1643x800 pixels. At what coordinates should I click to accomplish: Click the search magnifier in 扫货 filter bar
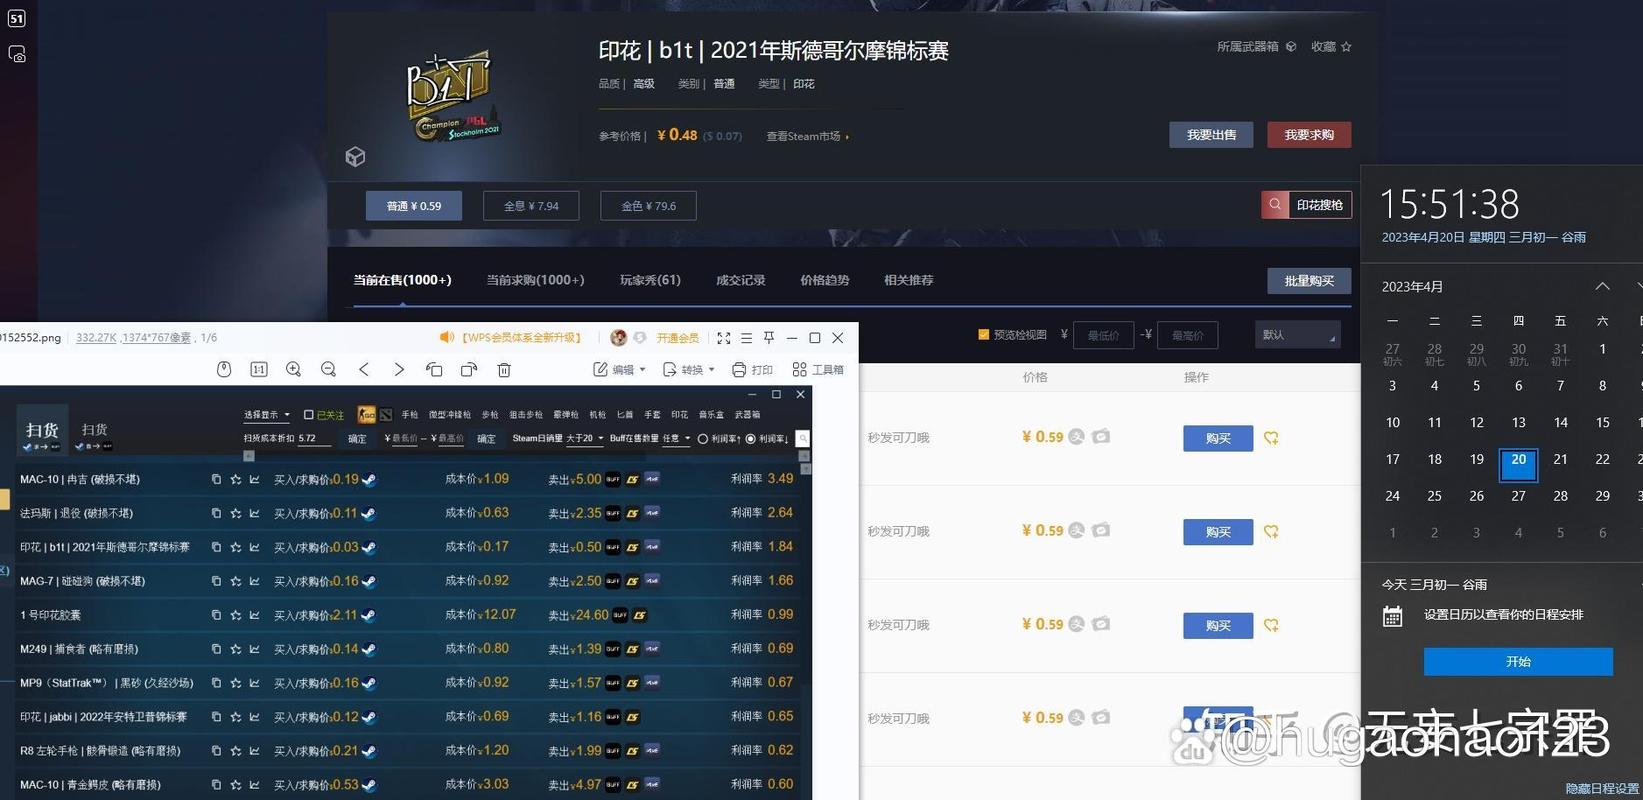pos(802,439)
